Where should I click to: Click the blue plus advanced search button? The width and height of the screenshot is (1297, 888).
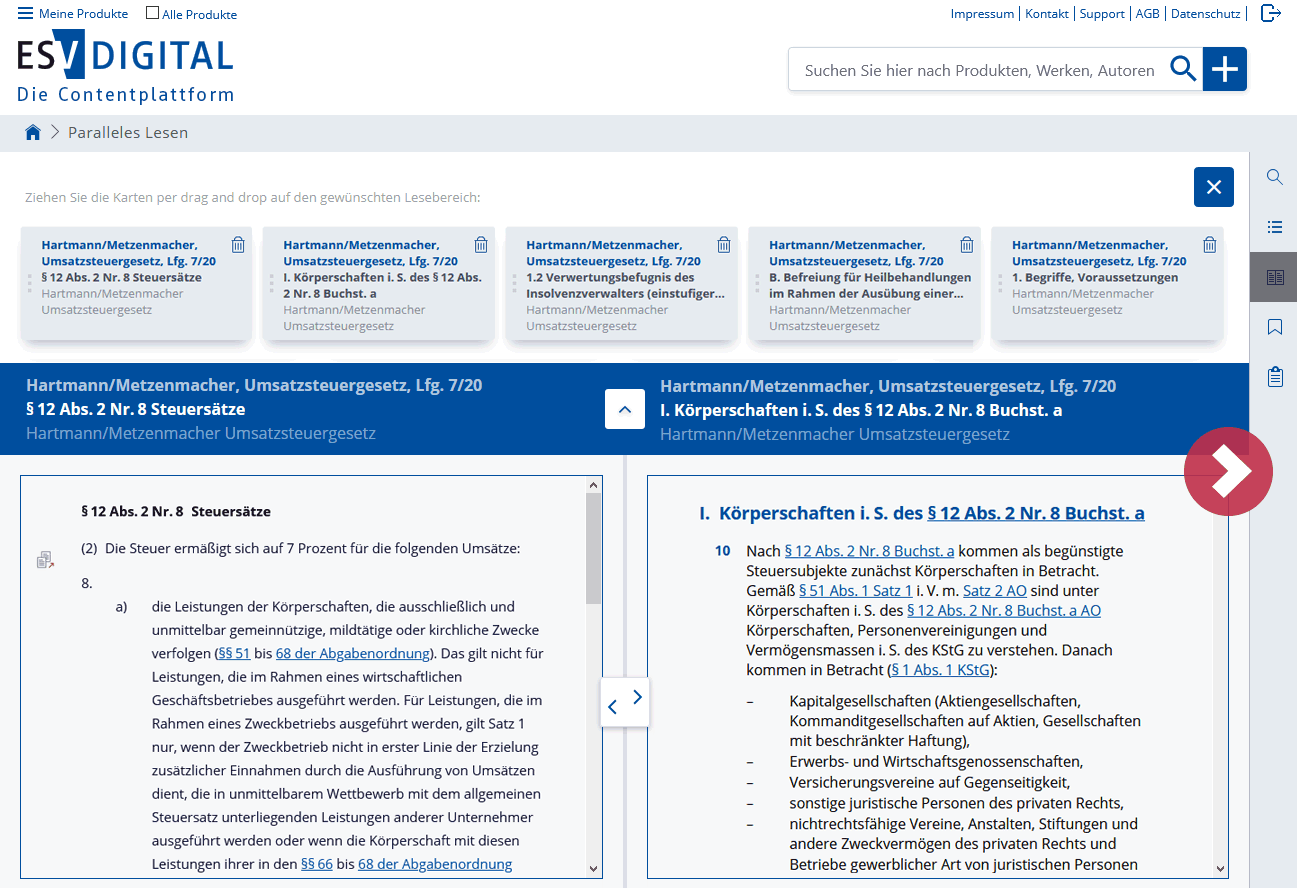pos(1225,69)
